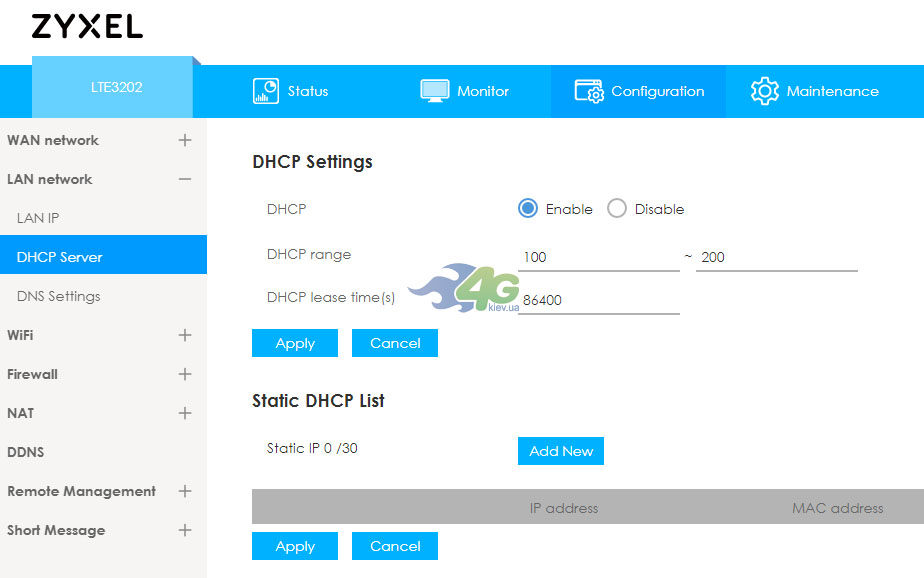924x578 pixels.
Task: Open the Monitor tab
Action: [464, 91]
